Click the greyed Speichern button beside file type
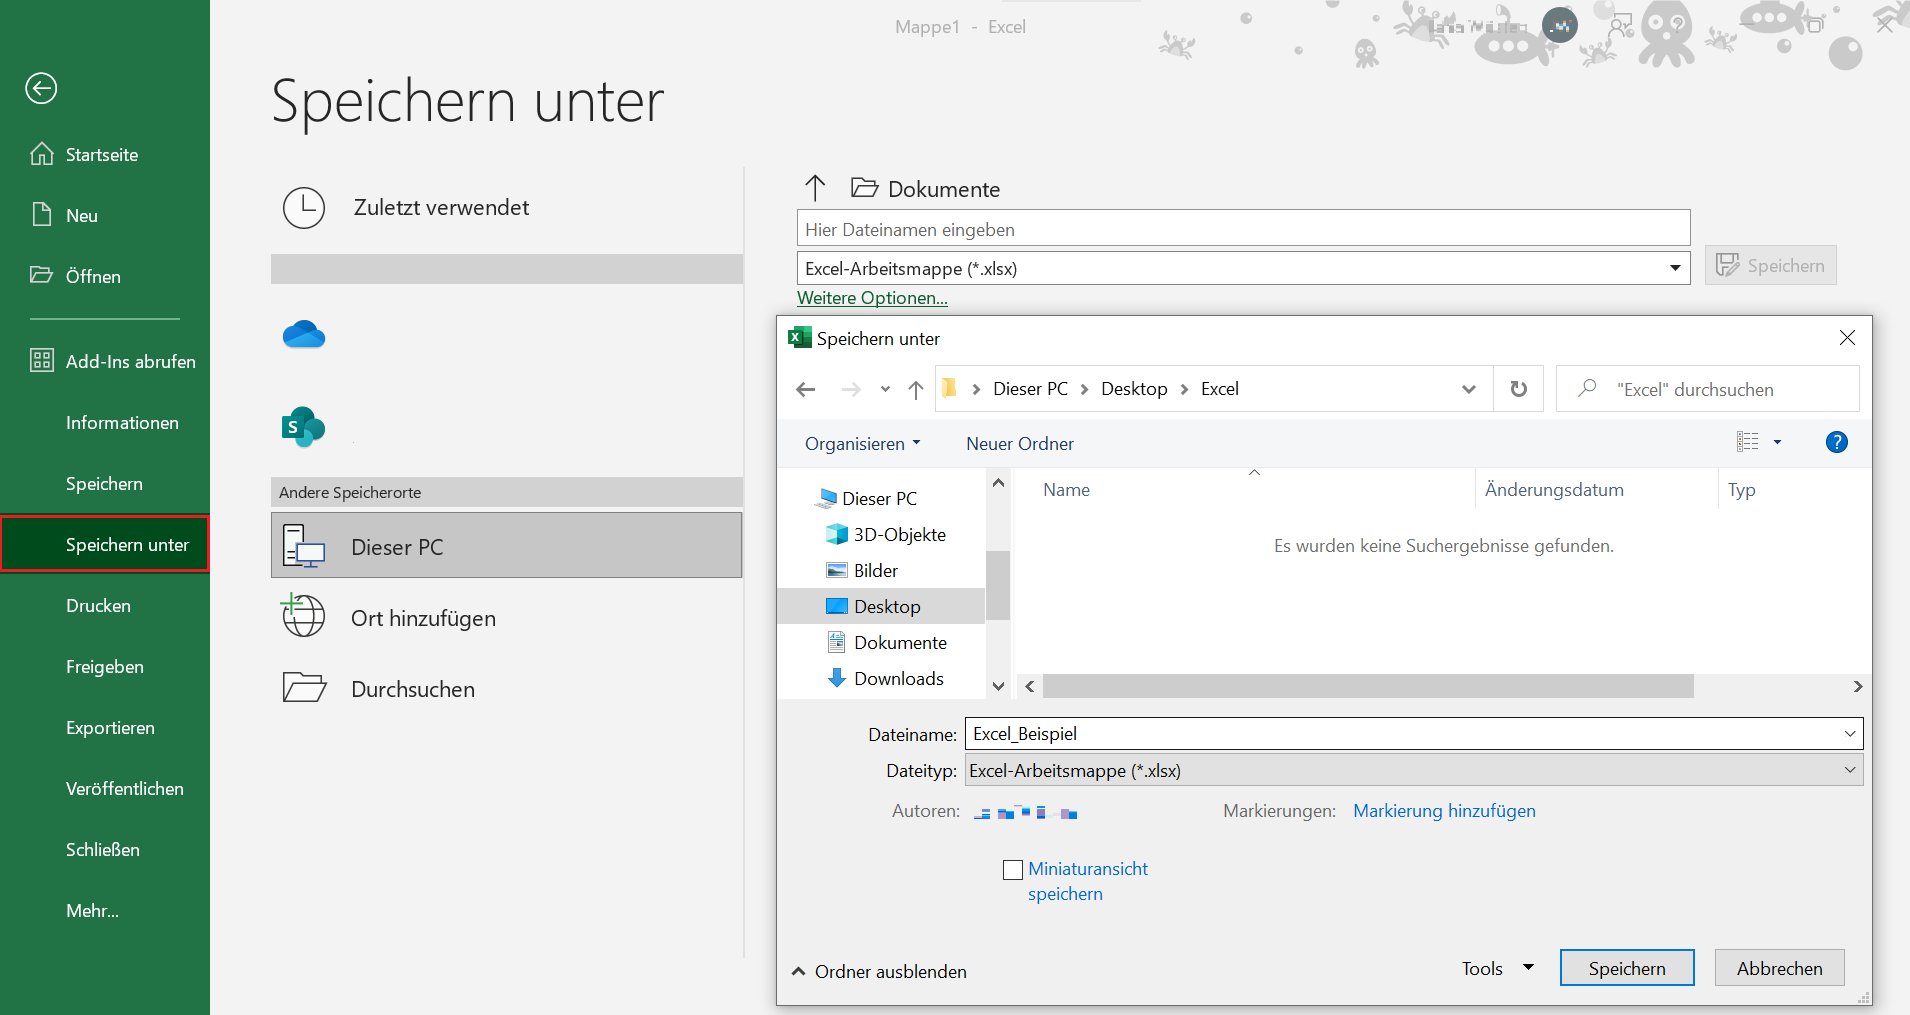1910x1015 pixels. pyautogui.click(x=1770, y=265)
